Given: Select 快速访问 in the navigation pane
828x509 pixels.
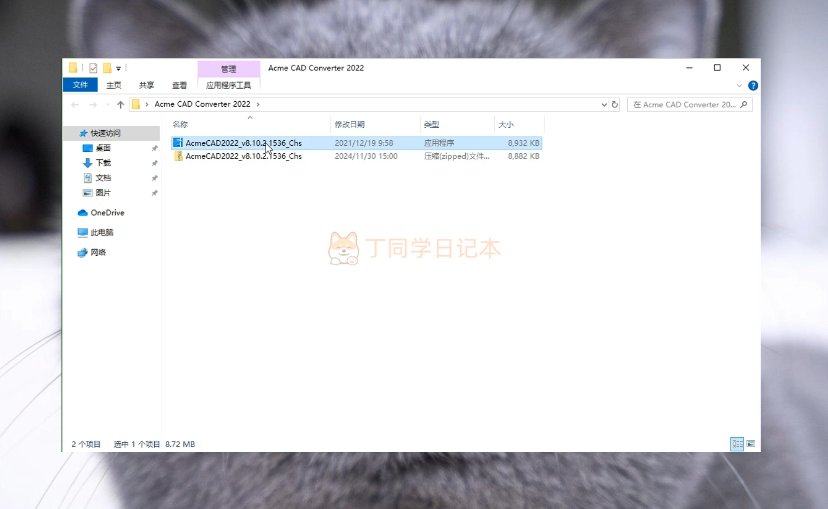Looking at the screenshot, I should (105, 133).
